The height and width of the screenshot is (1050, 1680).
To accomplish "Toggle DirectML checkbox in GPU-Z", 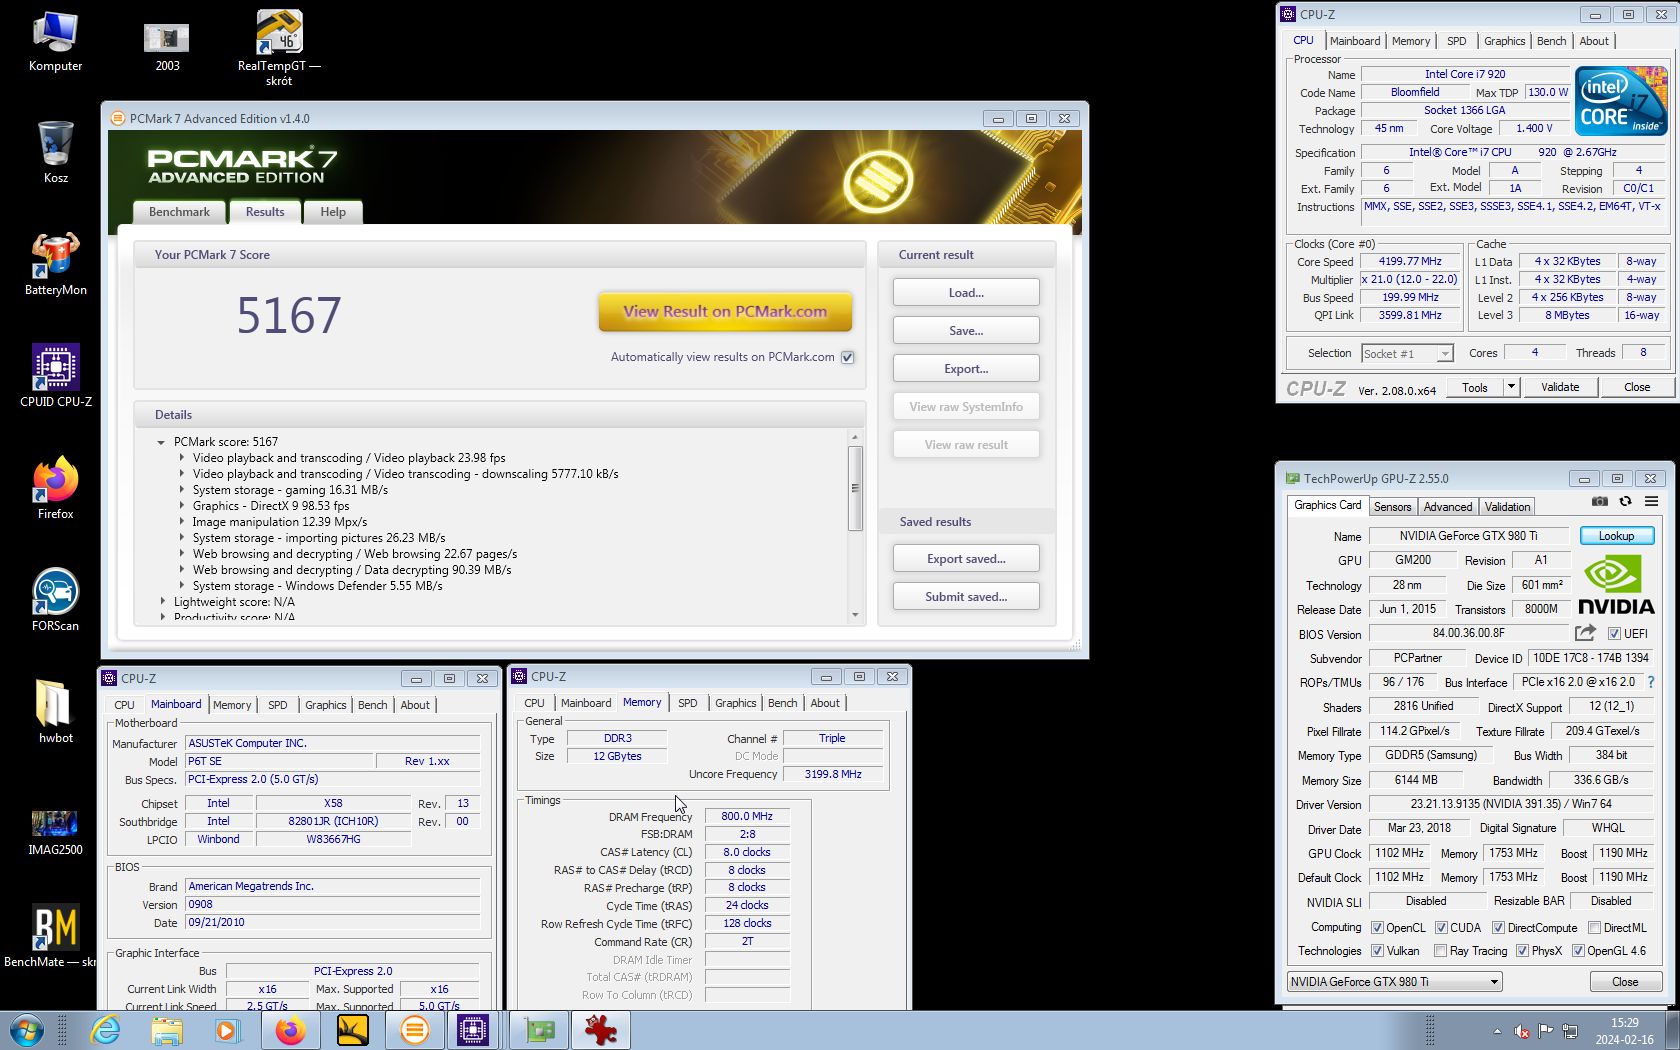I will pyautogui.click(x=1595, y=928).
